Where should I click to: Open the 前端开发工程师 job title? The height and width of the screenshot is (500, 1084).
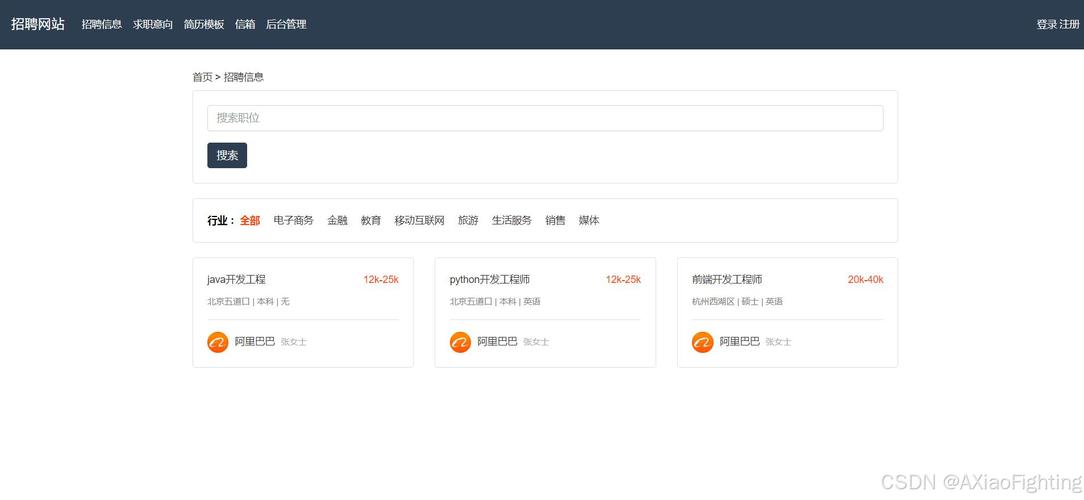click(x=727, y=280)
